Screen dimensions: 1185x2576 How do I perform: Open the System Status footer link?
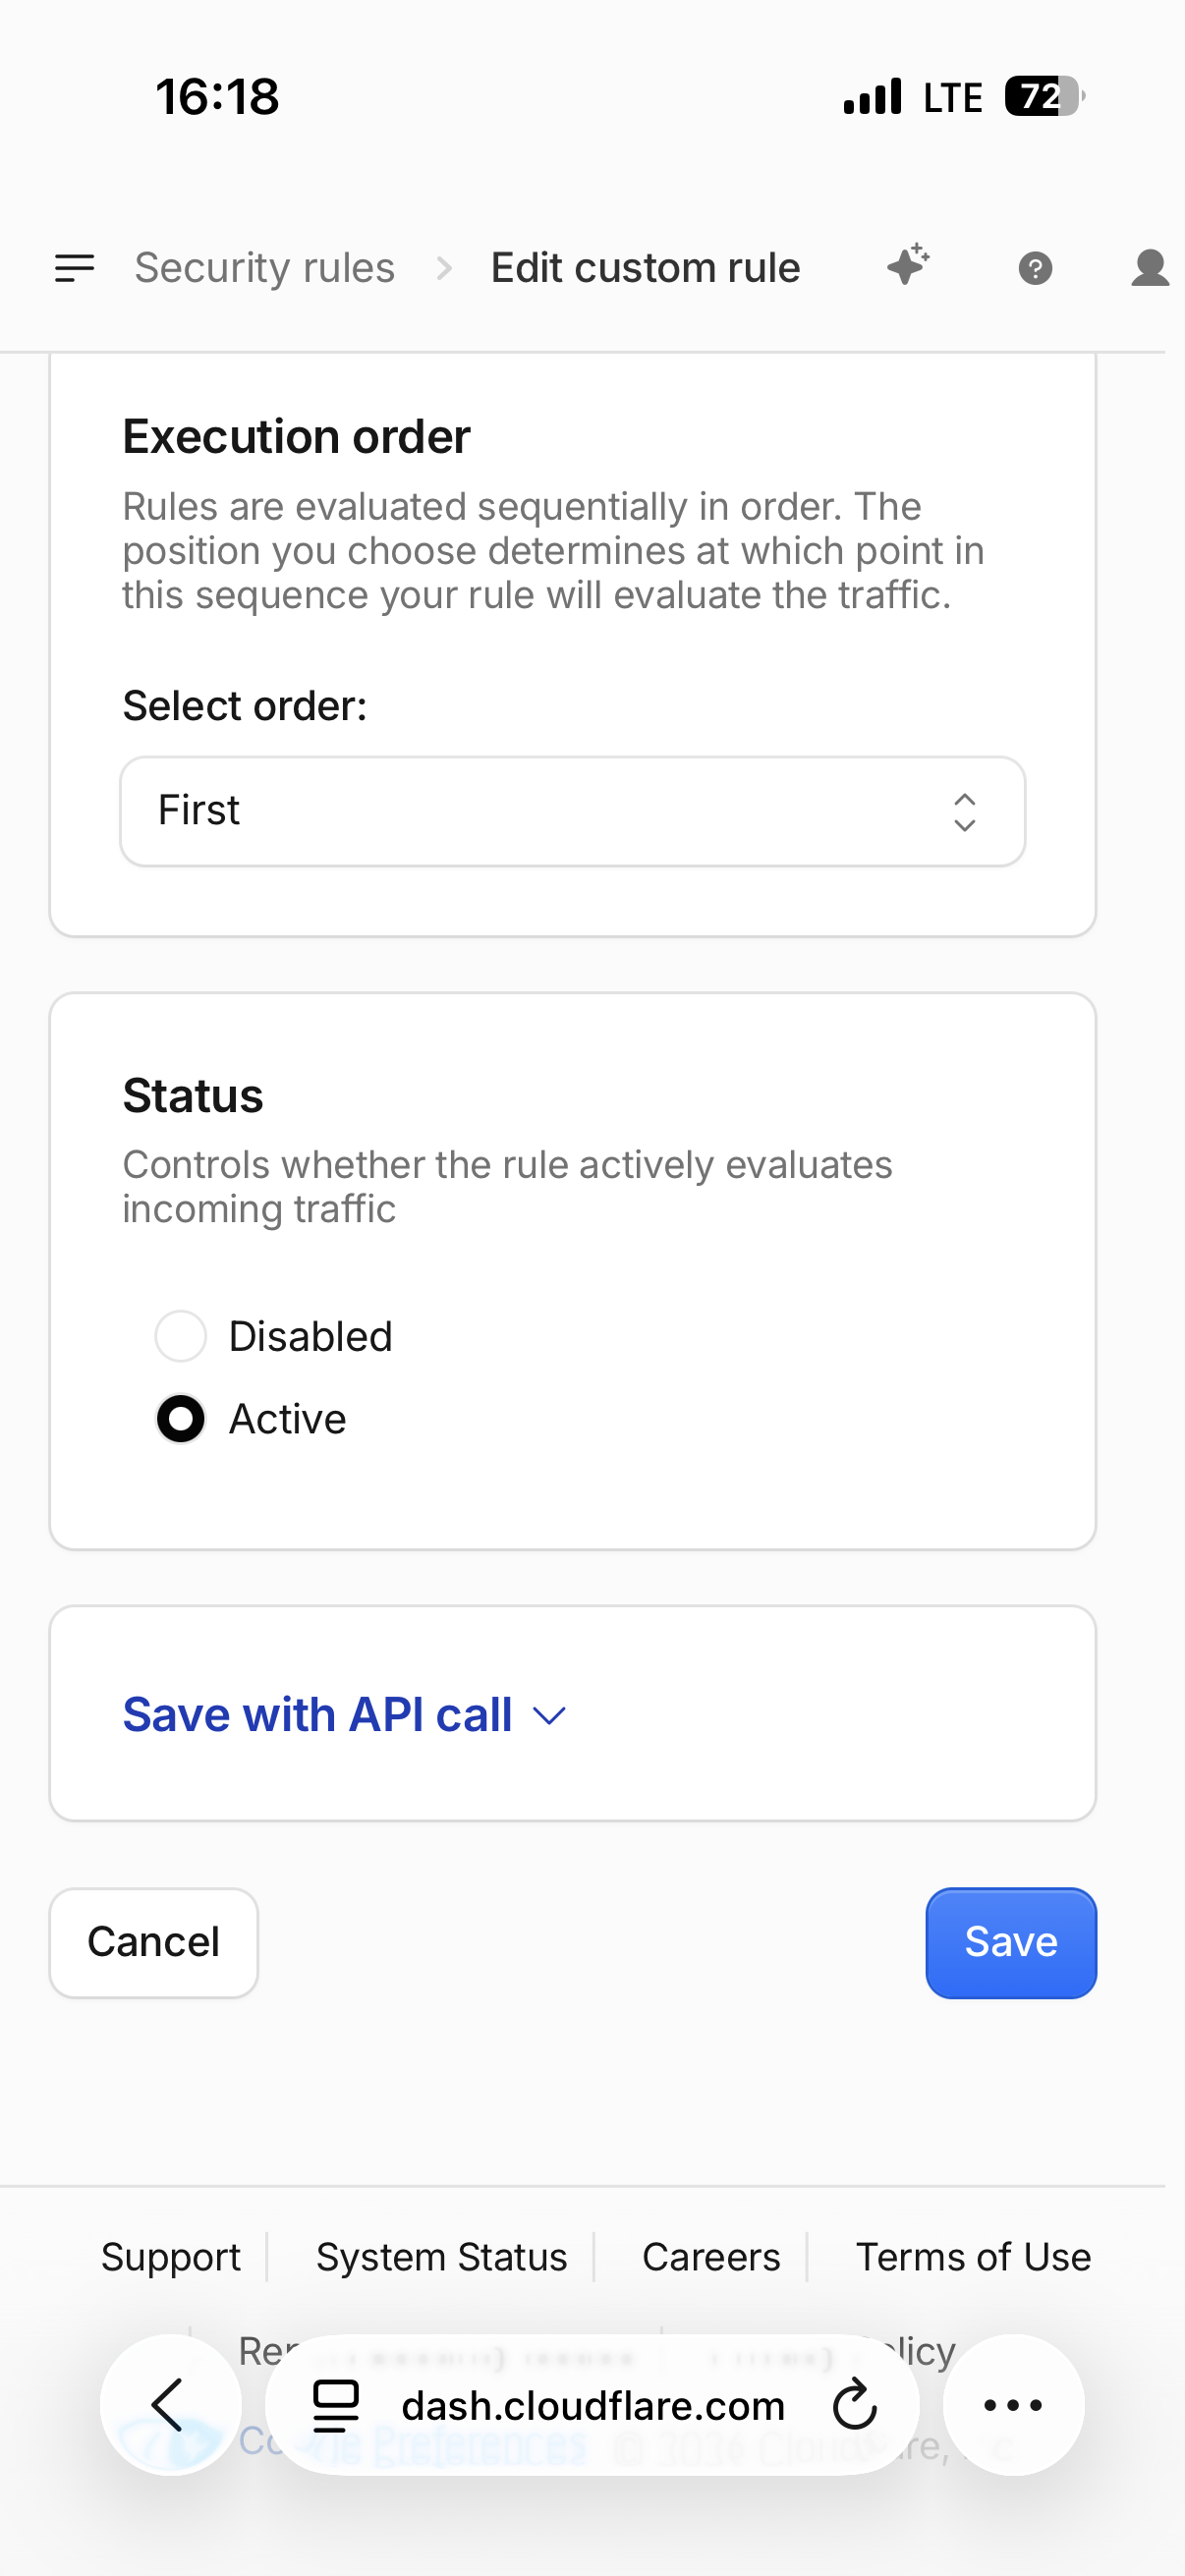point(441,2258)
